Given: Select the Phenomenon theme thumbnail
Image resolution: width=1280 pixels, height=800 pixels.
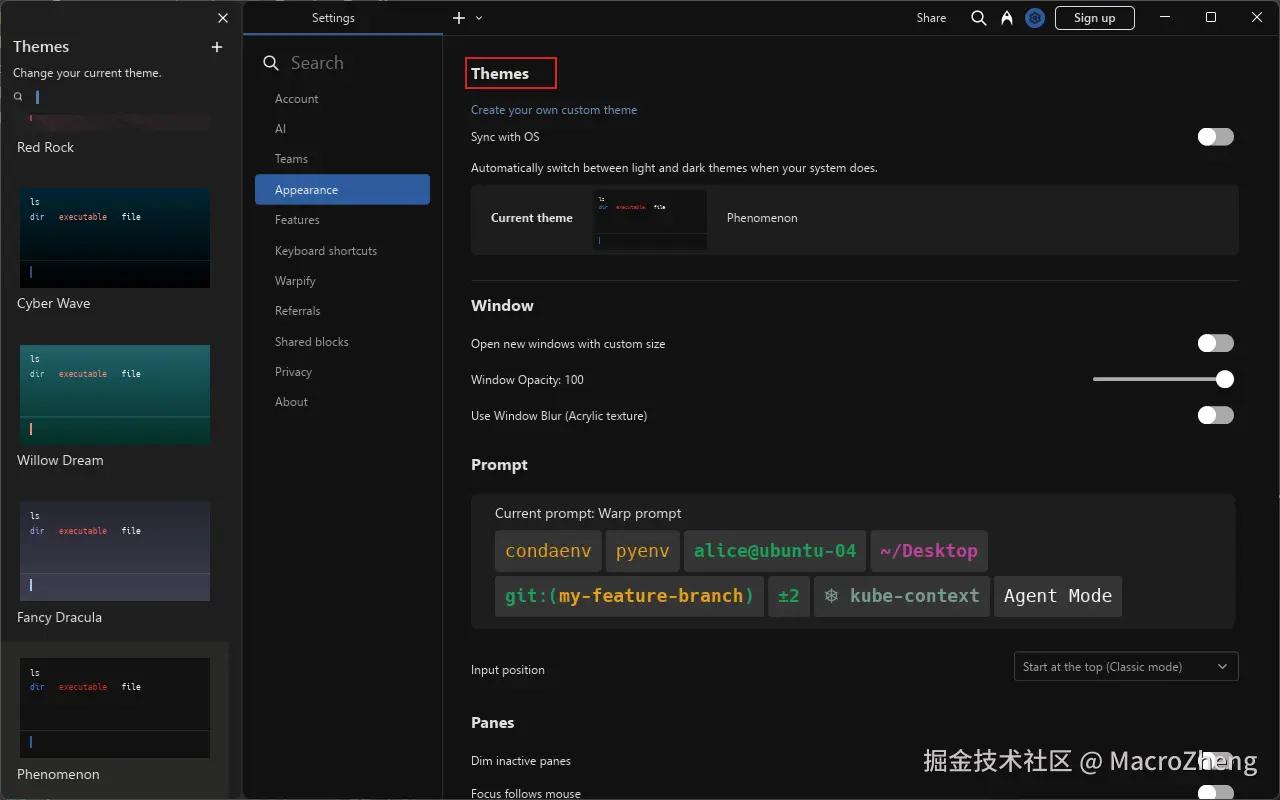Looking at the screenshot, I should tap(115, 708).
